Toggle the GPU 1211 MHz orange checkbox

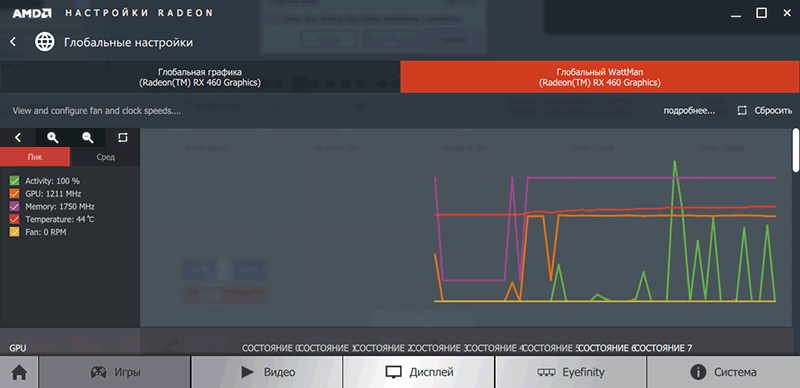[14, 193]
